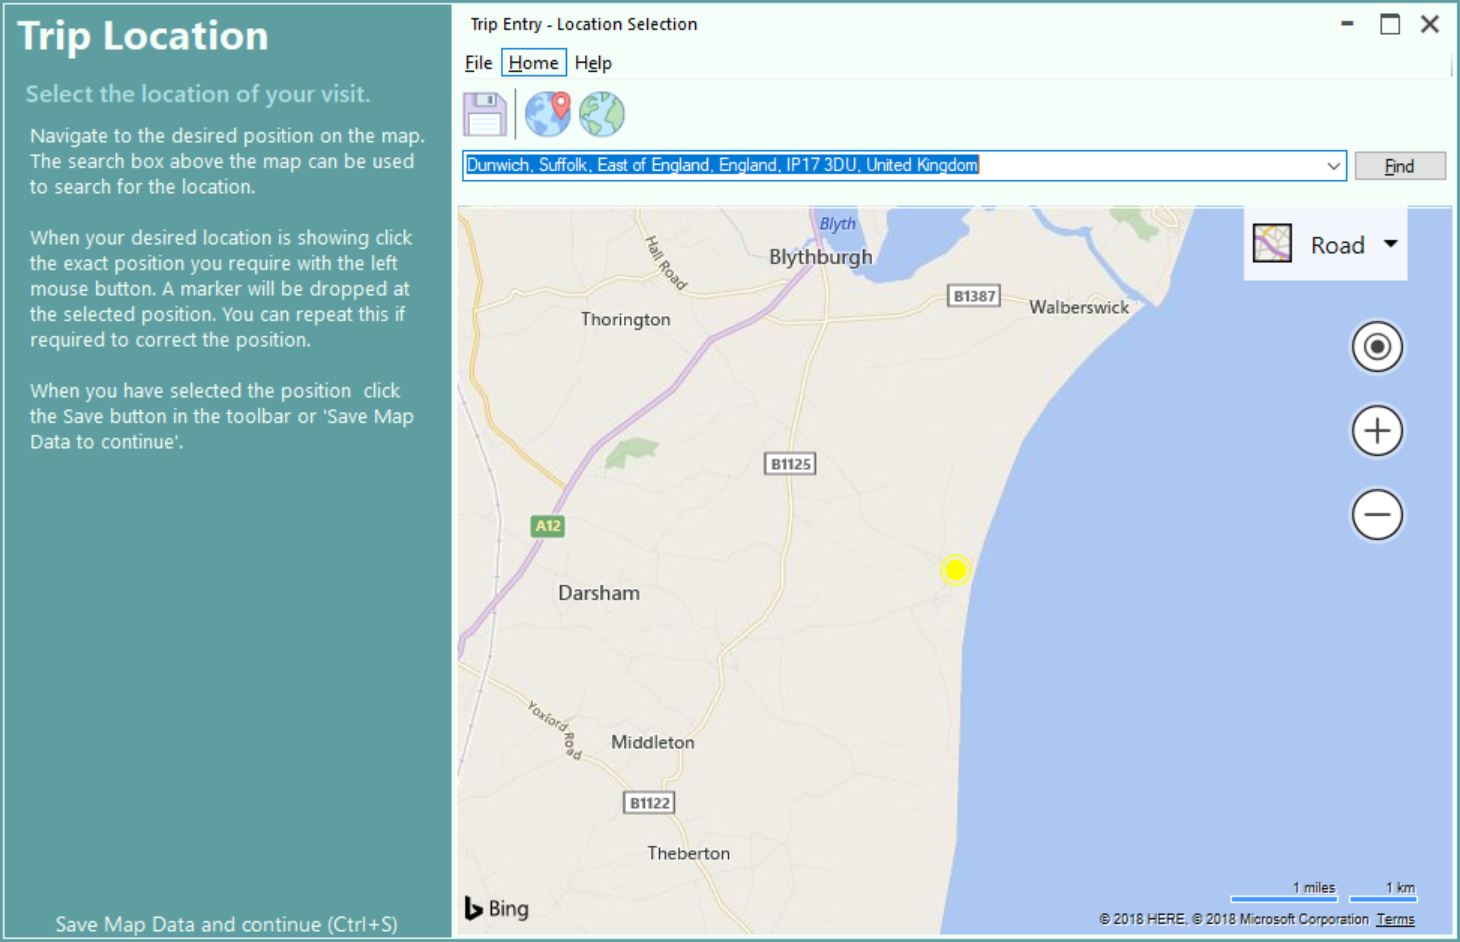
Task: Click the plain green globe toolbar icon
Action: (602, 114)
